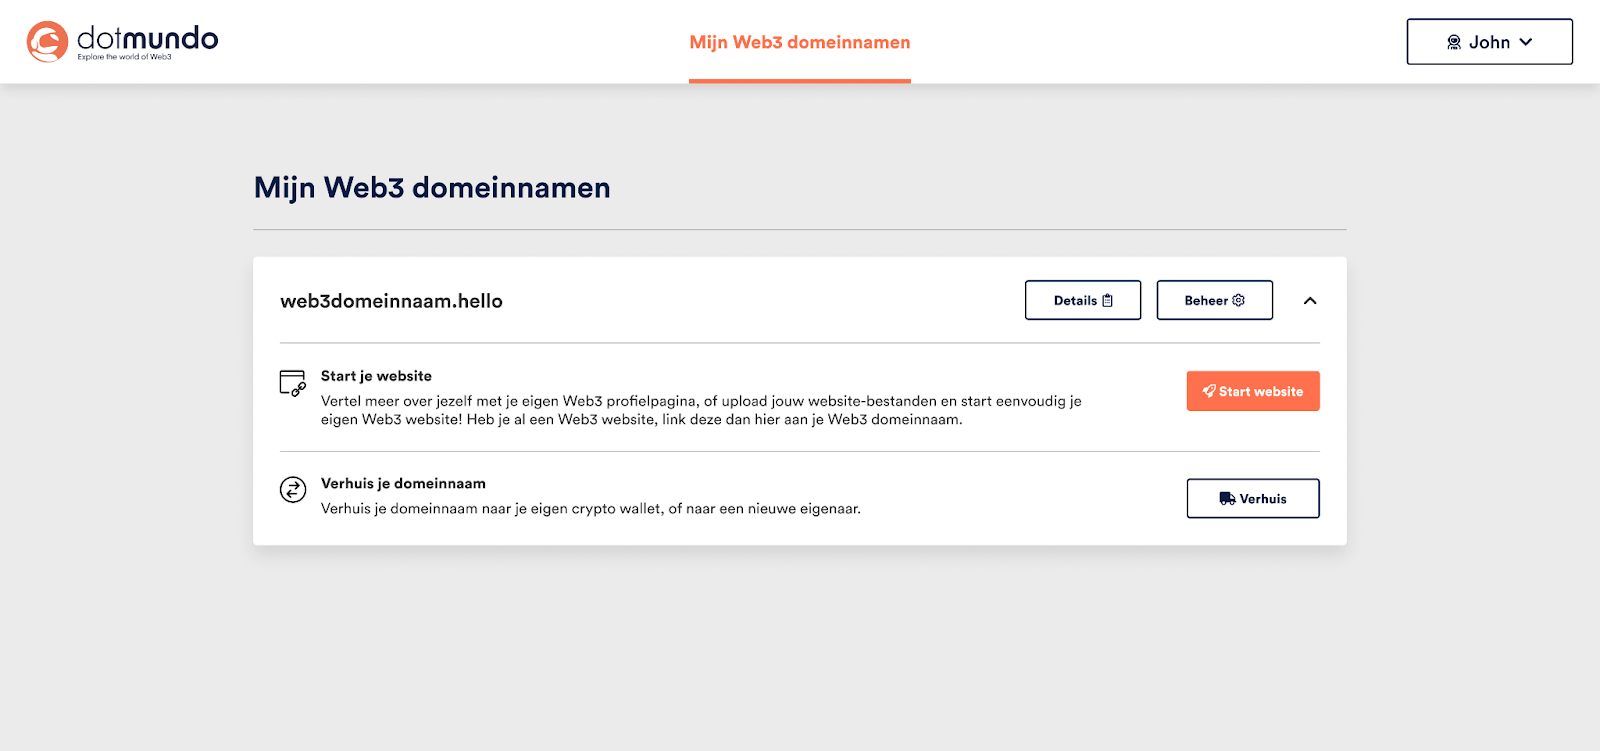Open Beheer for the domain
The width and height of the screenshot is (1600, 751).
click(1206, 301)
